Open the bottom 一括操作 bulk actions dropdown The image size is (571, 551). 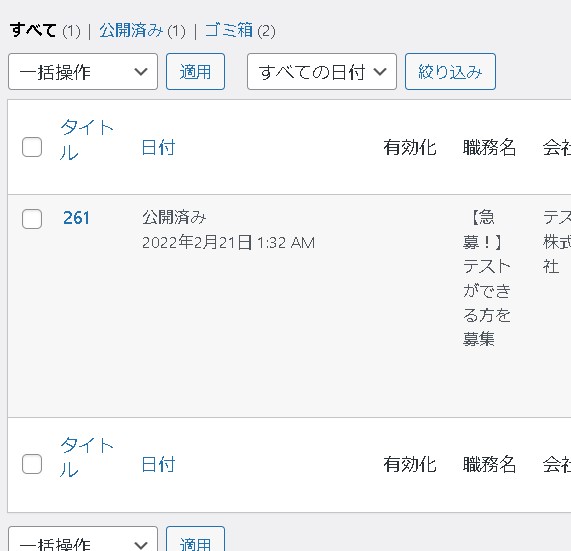(83, 539)
